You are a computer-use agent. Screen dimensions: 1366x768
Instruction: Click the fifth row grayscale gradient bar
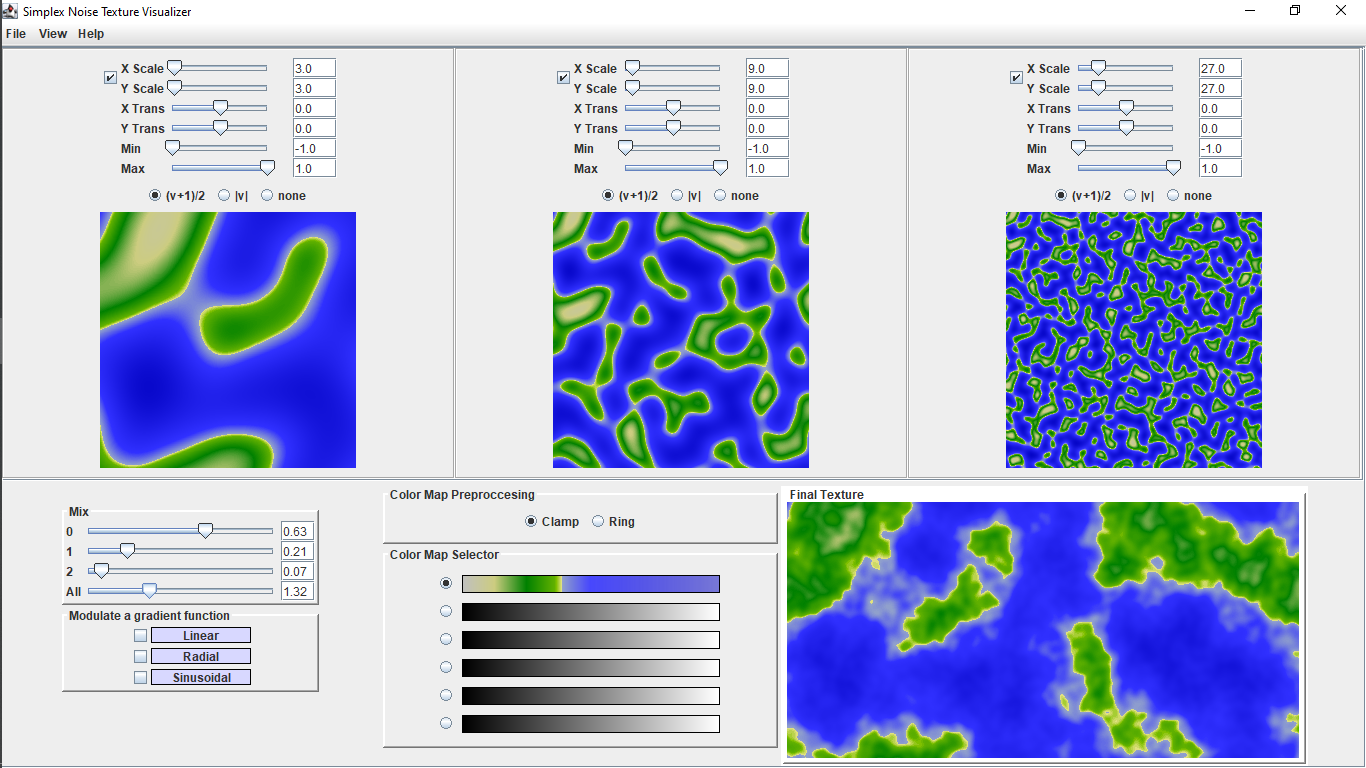590,696
